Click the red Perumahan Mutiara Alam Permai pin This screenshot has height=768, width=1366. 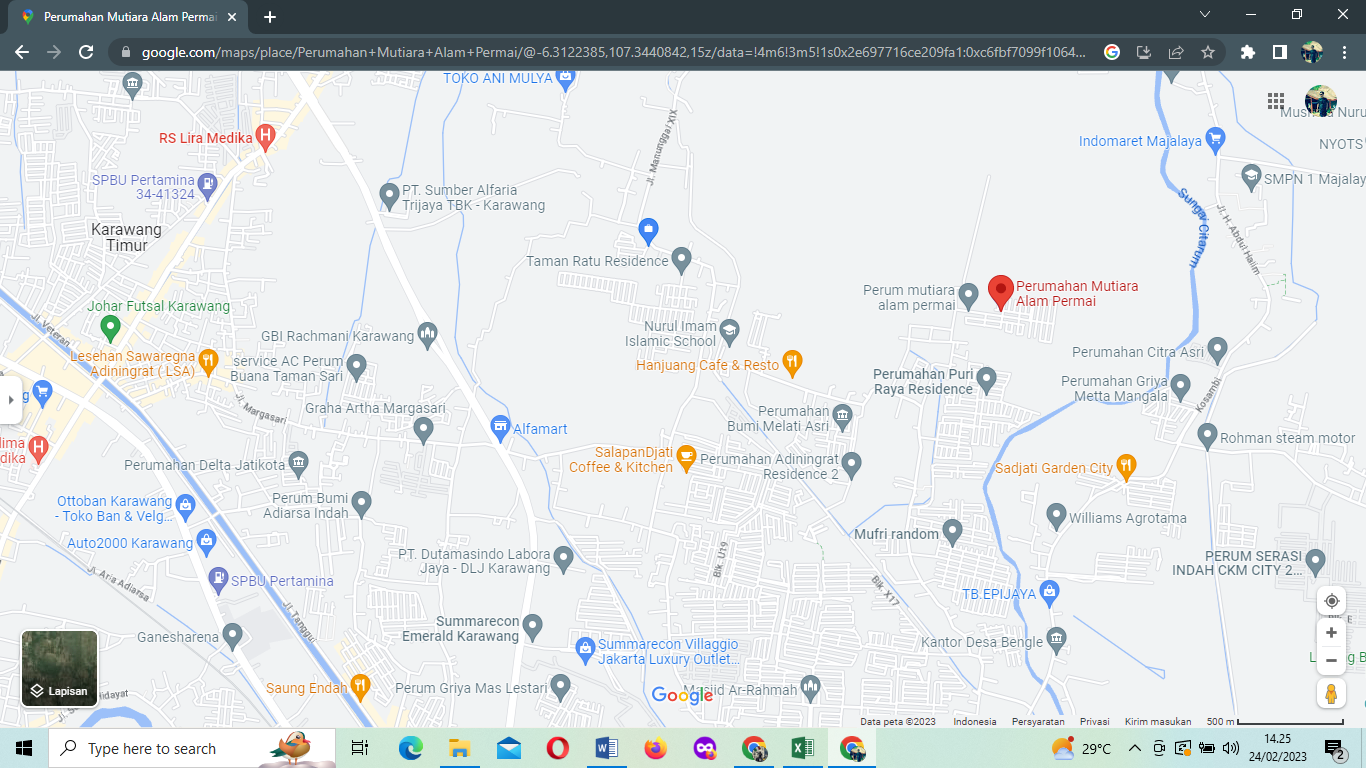point(1001,292)
